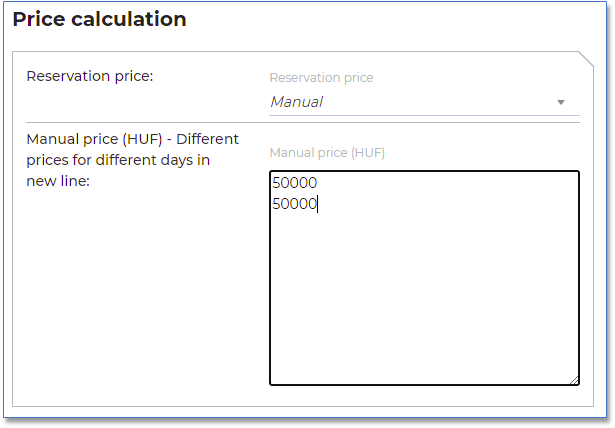
Task: Click the "prices for different days in" label line
Action: (x=118, y=160)
